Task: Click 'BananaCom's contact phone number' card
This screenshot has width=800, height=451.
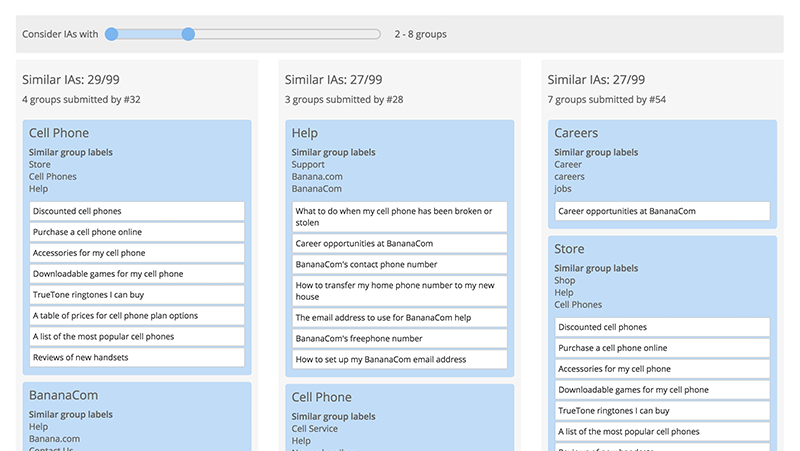Action: click(x=400, y=265)
